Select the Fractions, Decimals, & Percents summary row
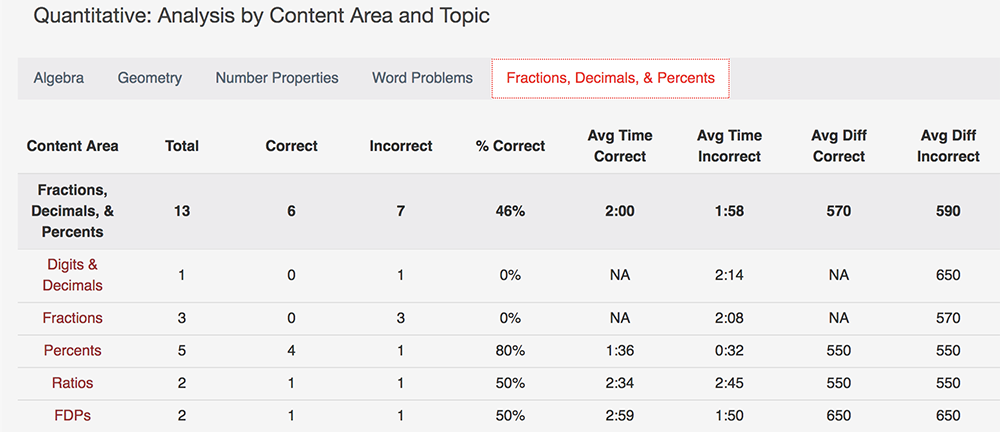 click(x=509, y=211)
